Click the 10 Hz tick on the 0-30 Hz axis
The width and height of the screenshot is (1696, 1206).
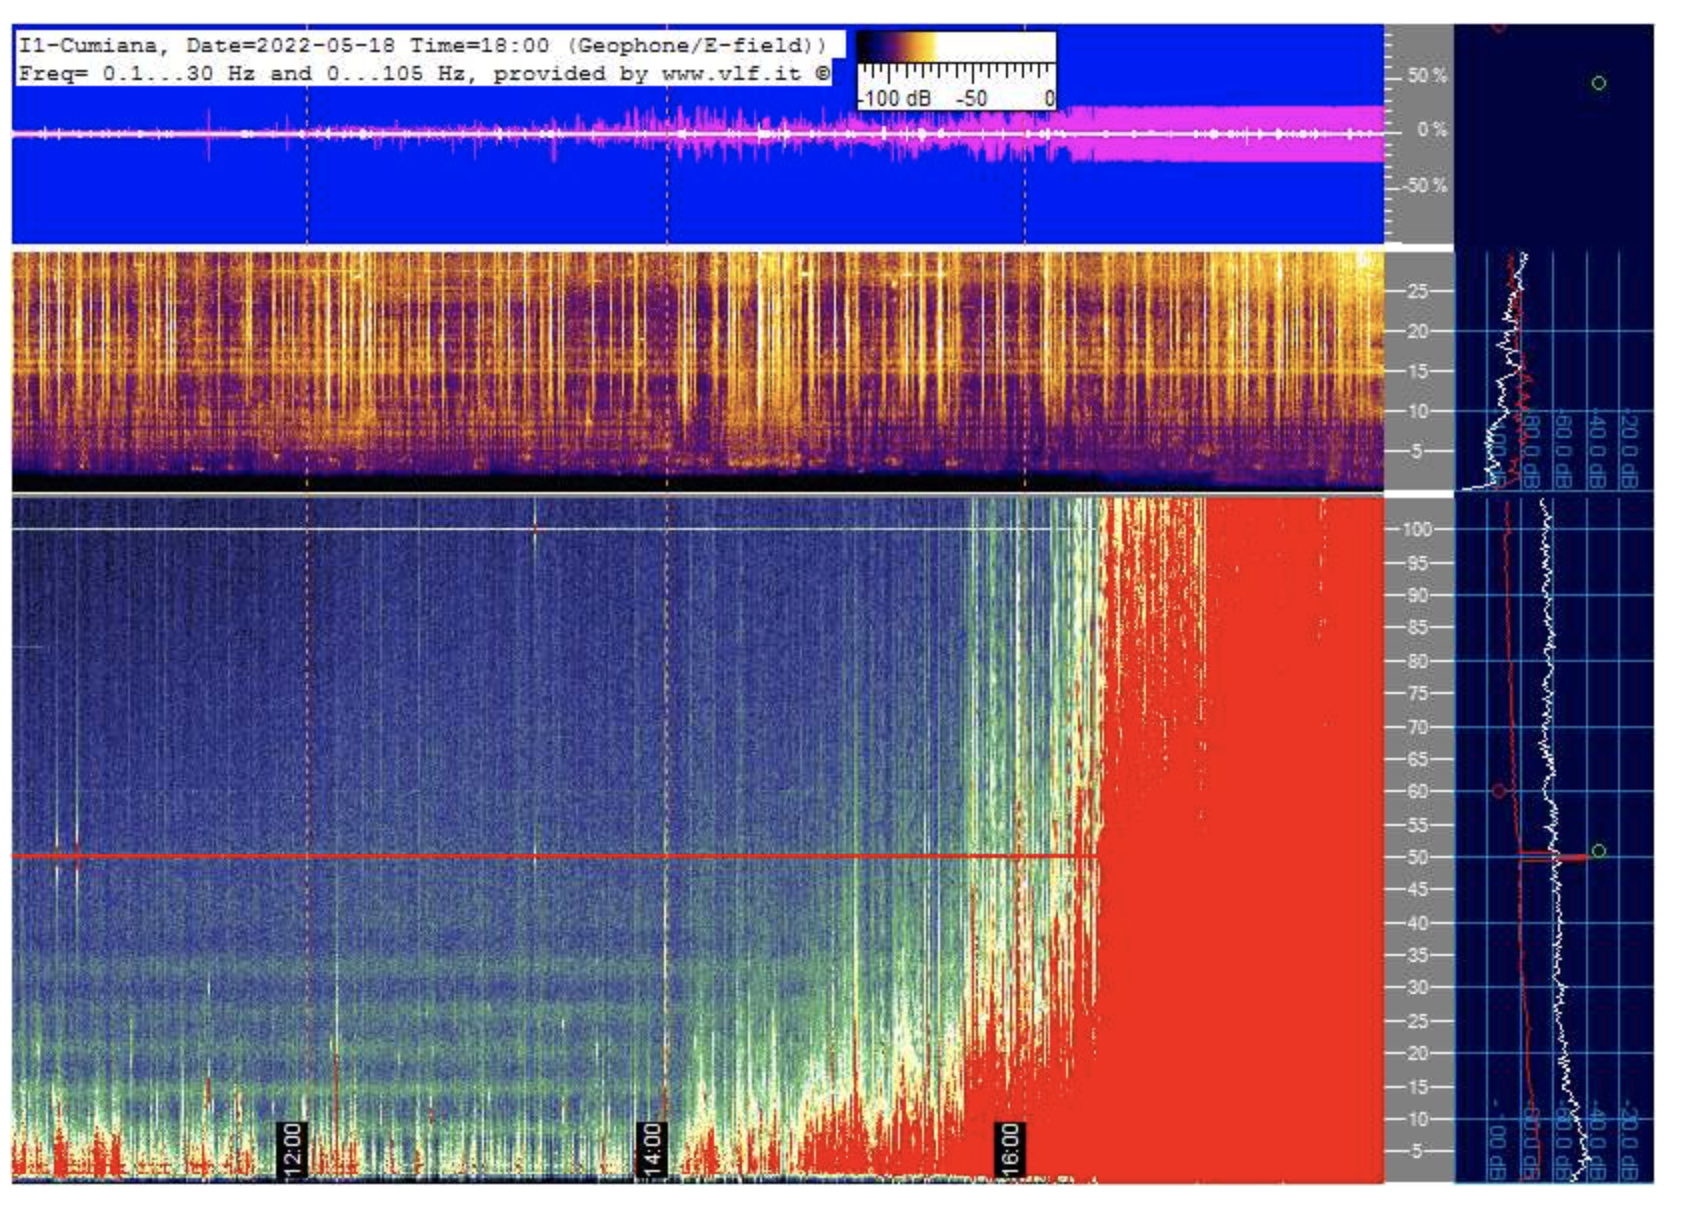pyautogui.click(x=1417, y=411)
